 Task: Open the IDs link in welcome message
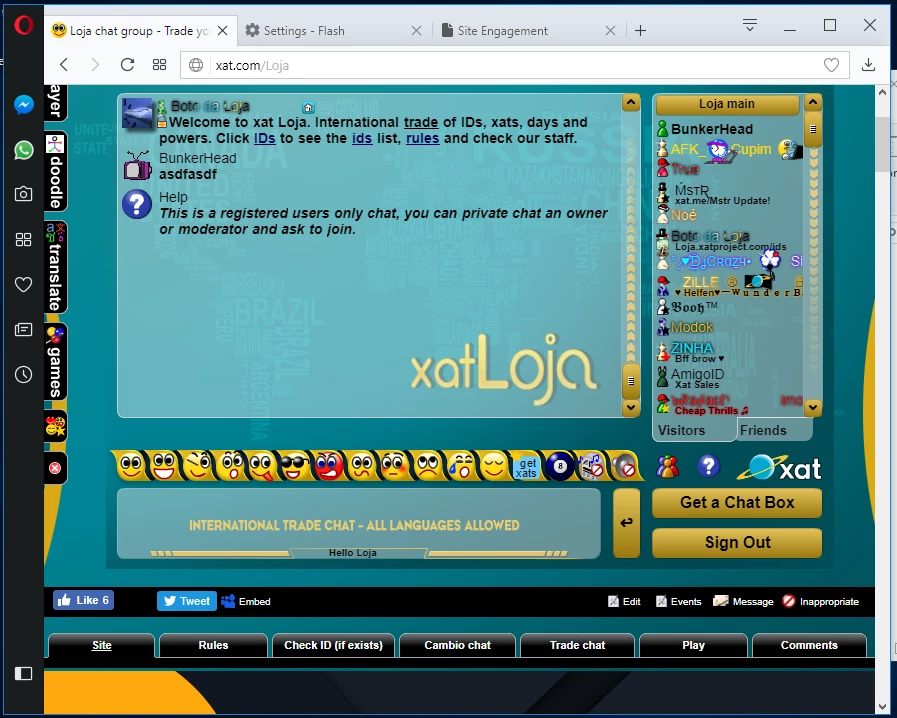point(264,138)
